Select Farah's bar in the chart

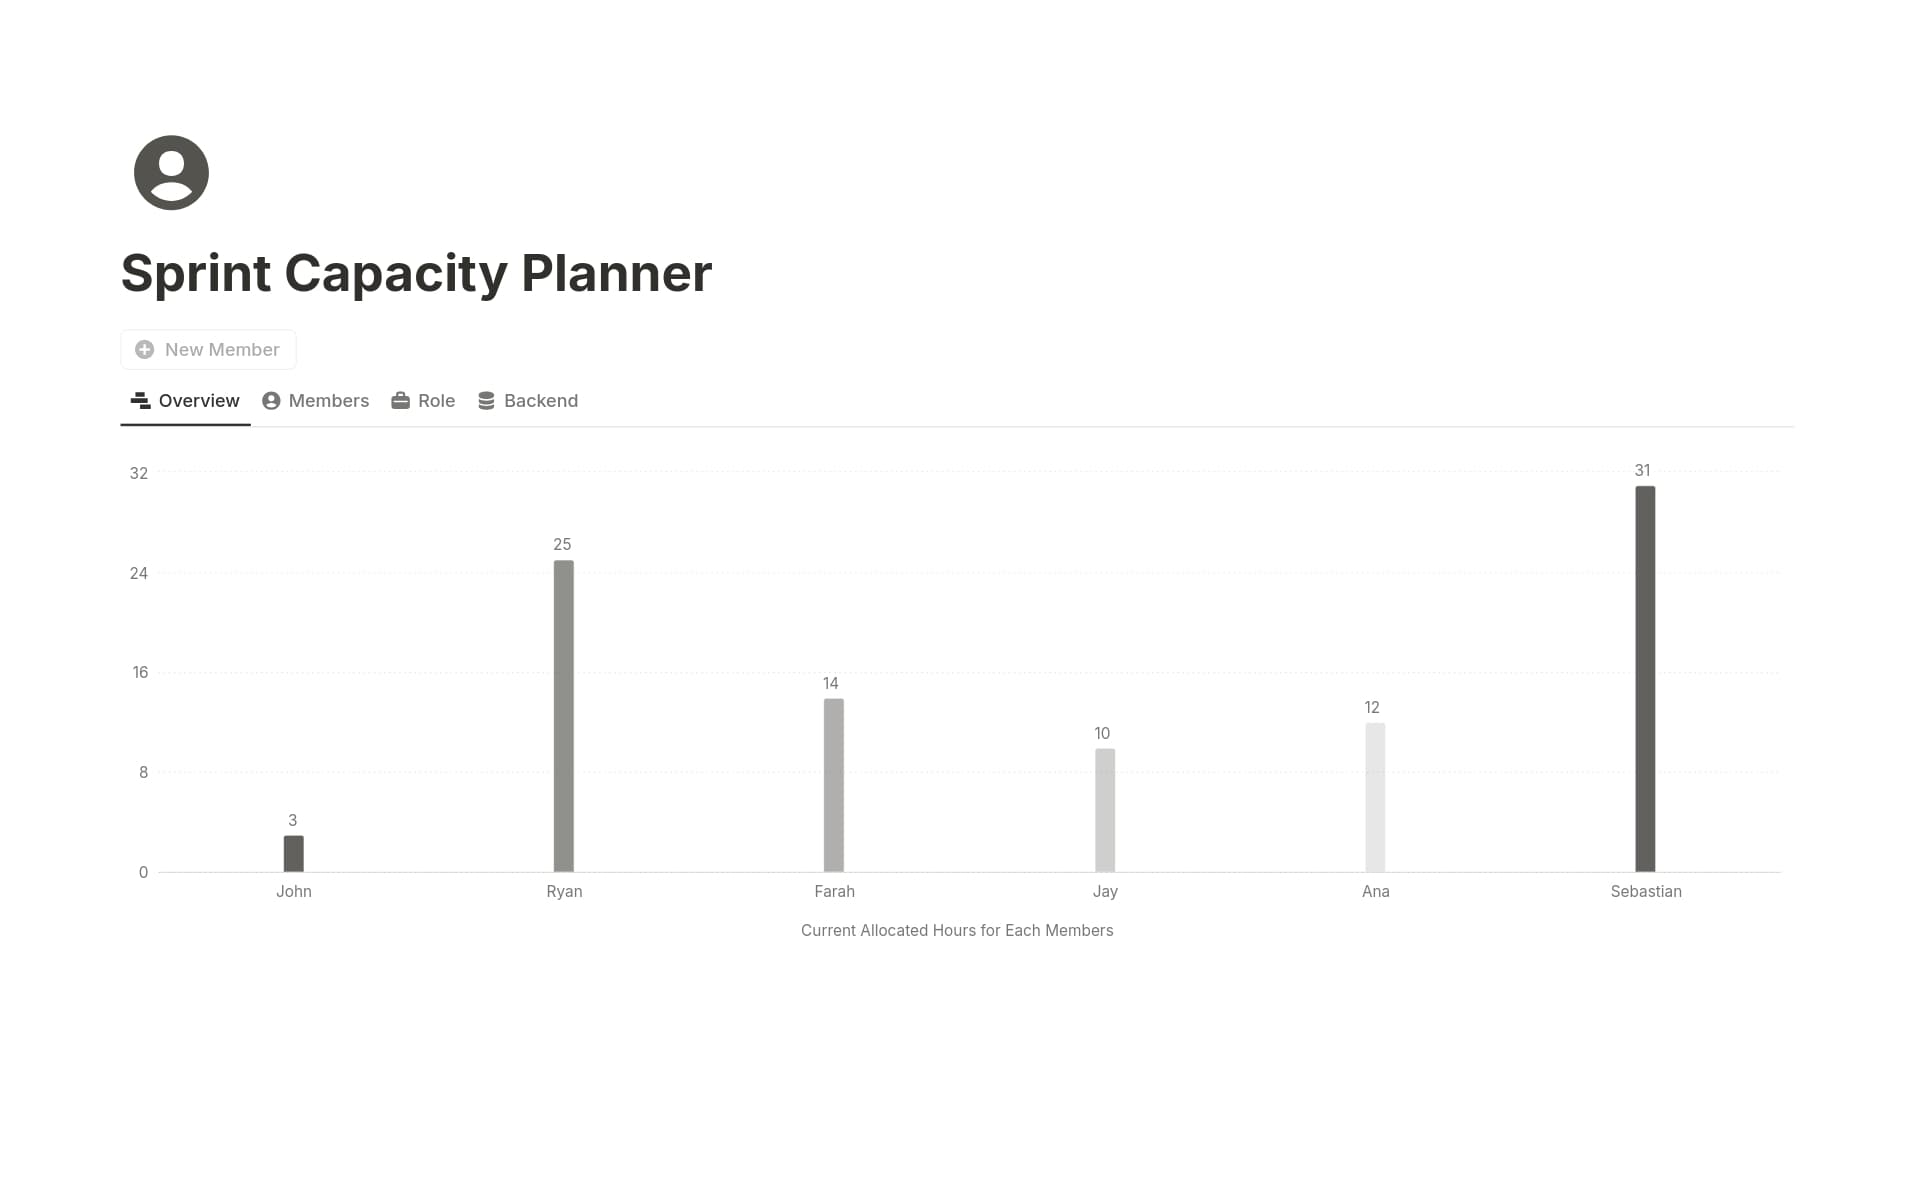point(834,785)
